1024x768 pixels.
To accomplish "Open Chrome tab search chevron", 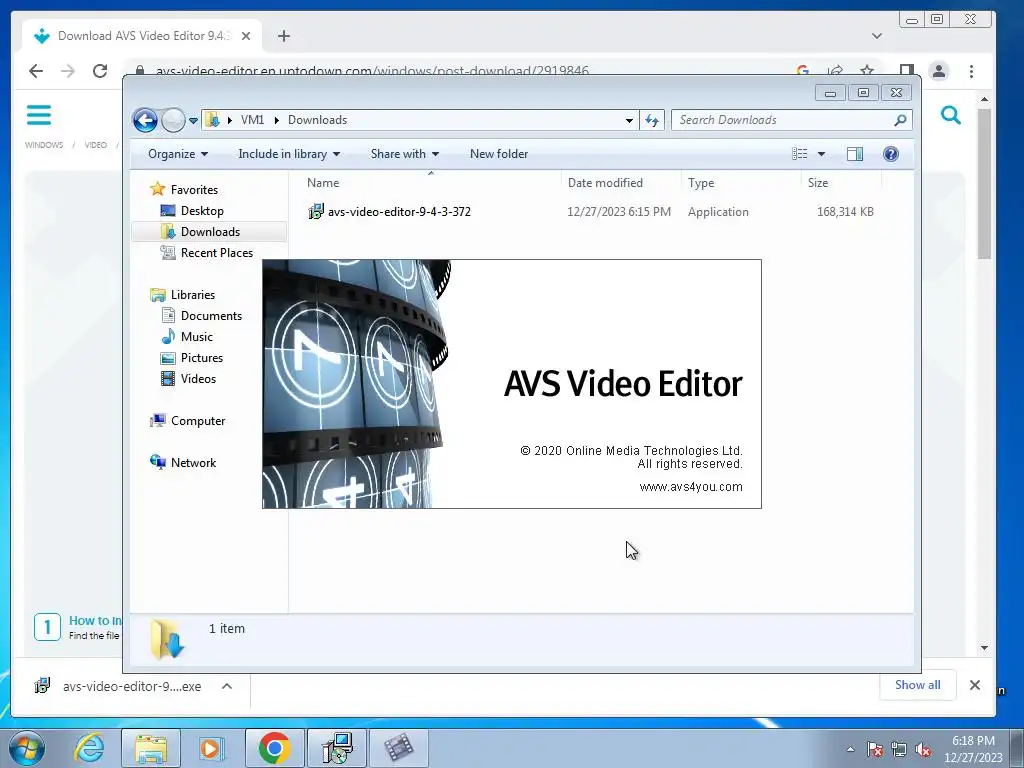I will pos(877,36).
